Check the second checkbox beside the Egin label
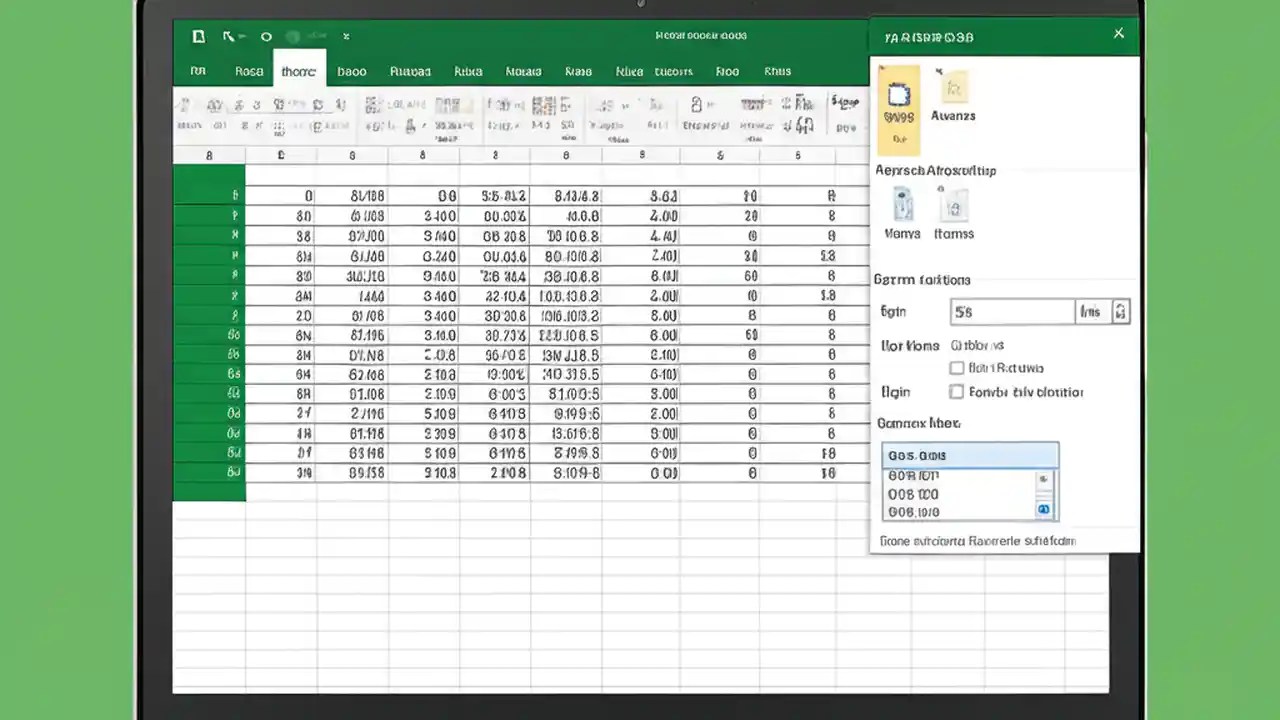1280x720 pixels. pos(957,392)
